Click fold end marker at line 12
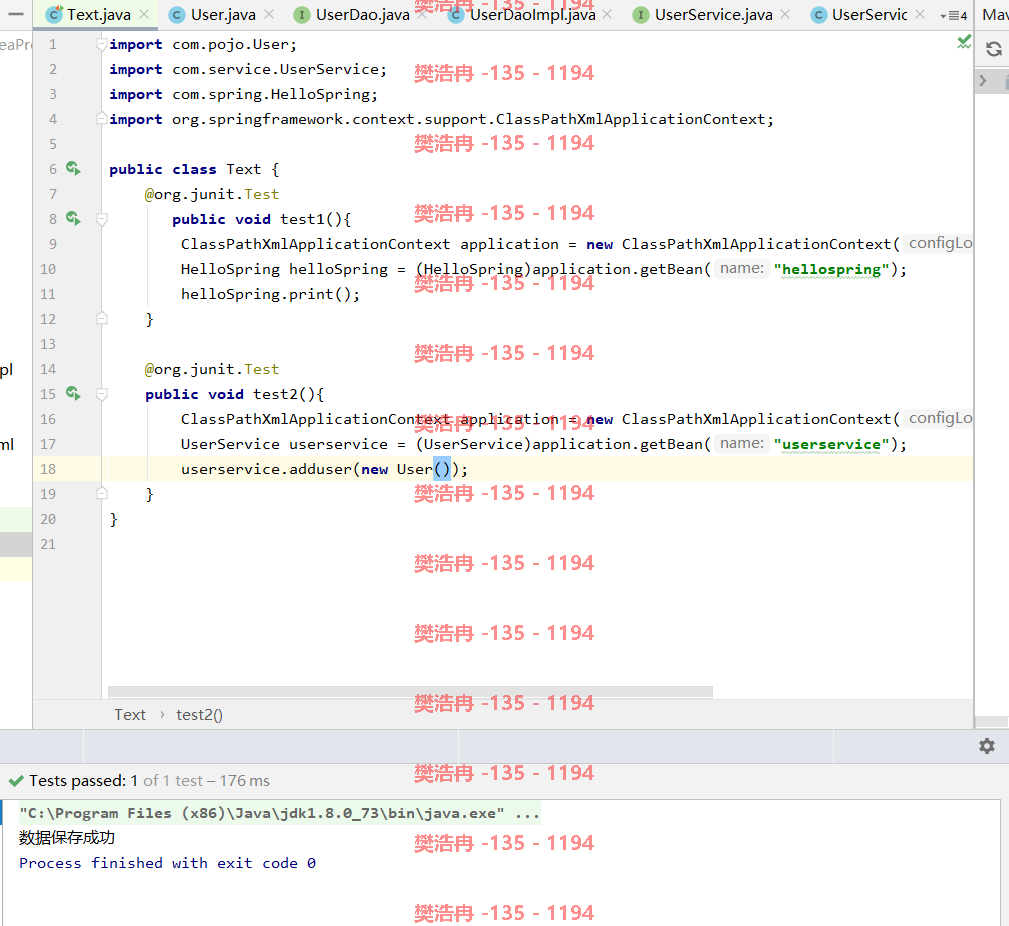Screen dimensions: 1009x926 pyautogui.click(x=101, y=318)
